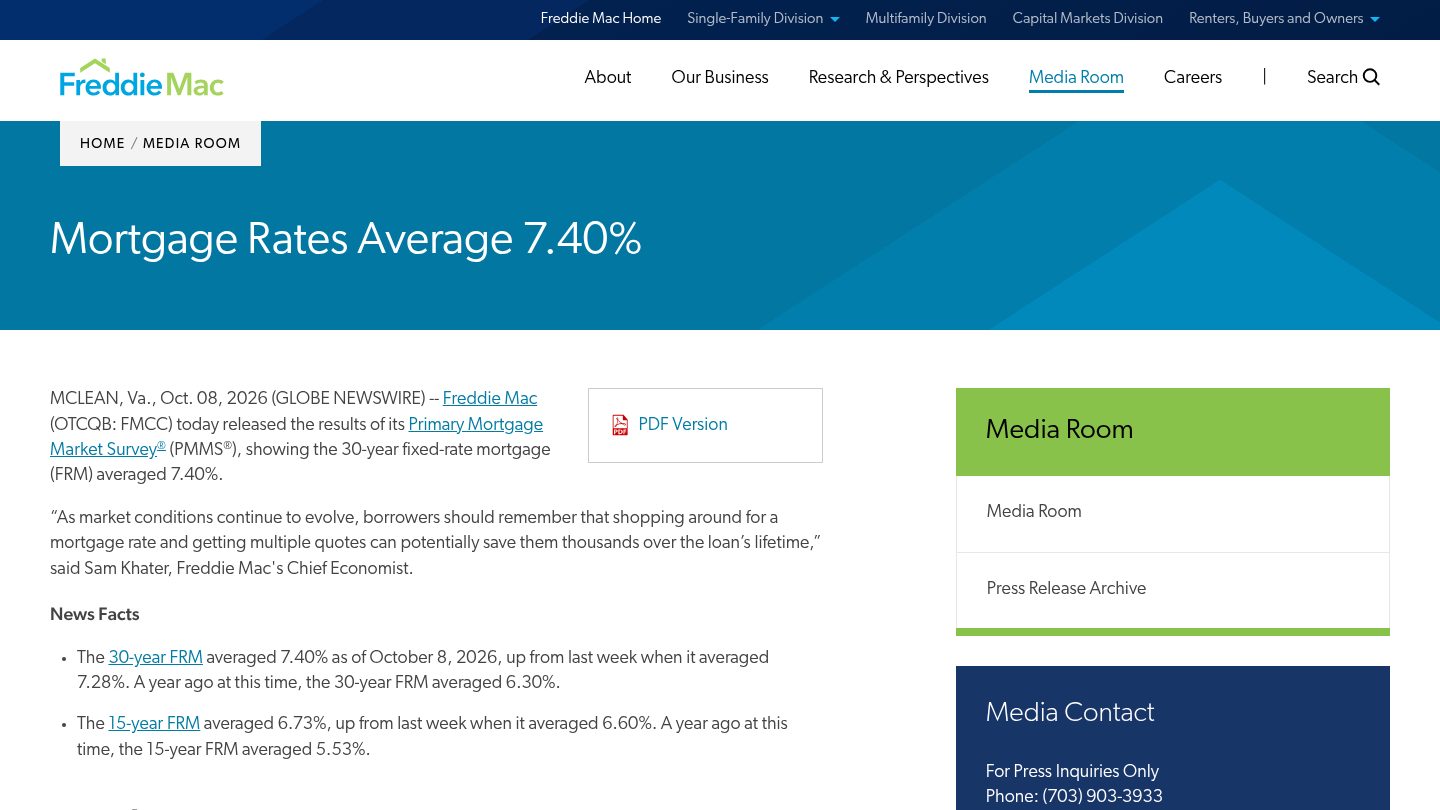1440x810 pixels.
Task: Click the red PDF file icon
Action: [620, 425]
